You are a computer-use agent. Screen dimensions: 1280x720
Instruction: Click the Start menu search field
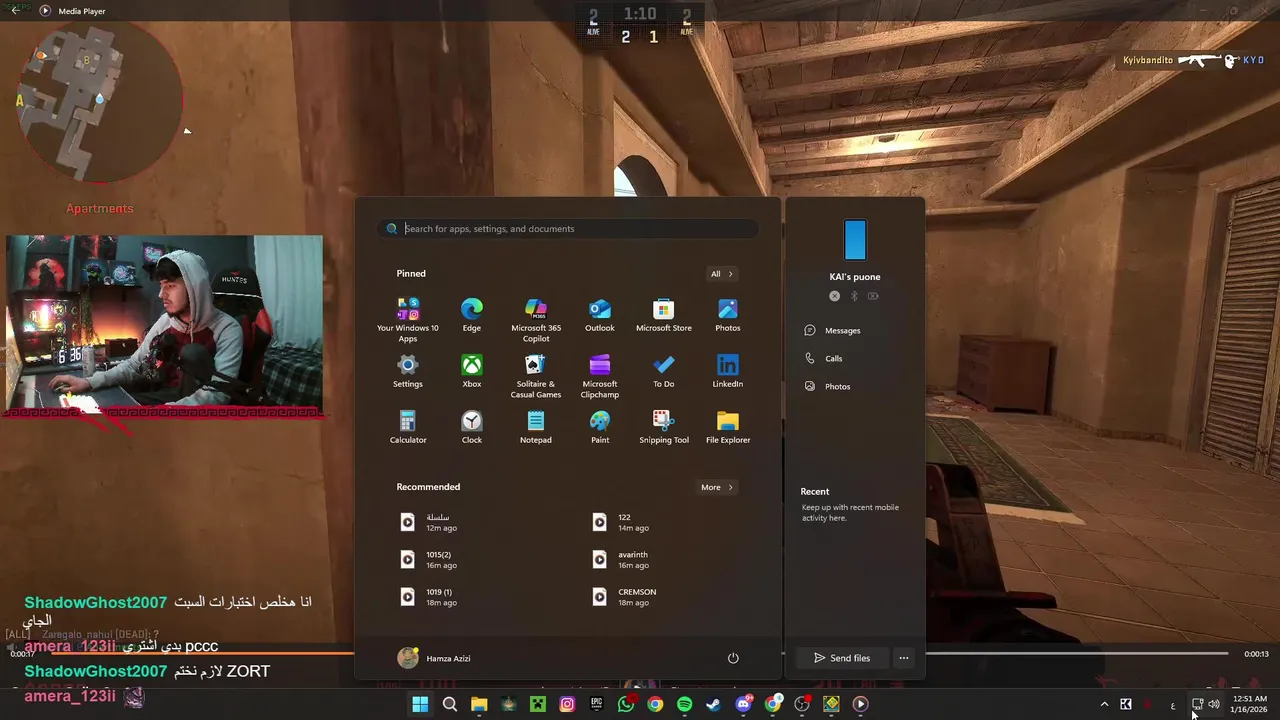pyautogui.click(x=568, y=229)
